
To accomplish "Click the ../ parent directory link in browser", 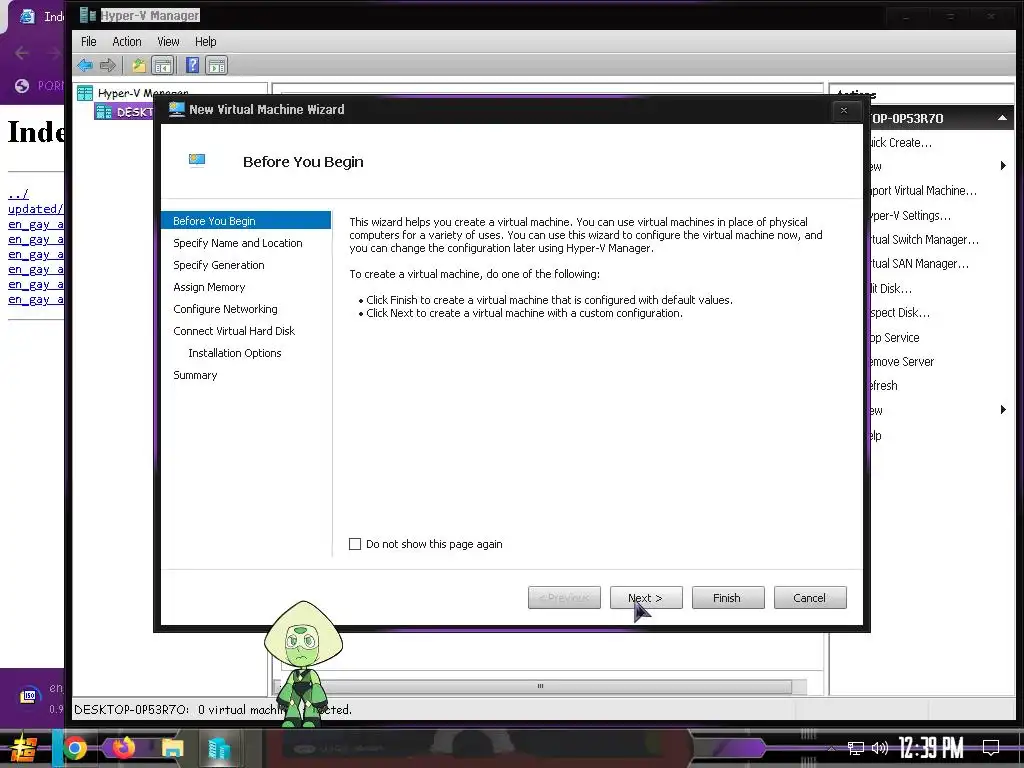I will pos(18,194).
